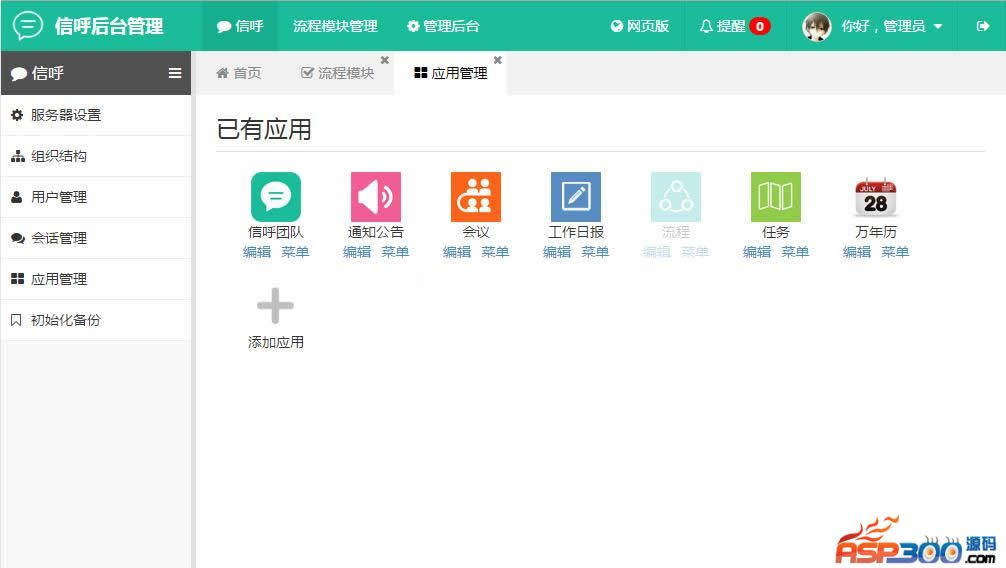Switch to the 流程模块 tab
The height and width of the screenshot is (568, 1006).
pyautogui.click(x=338, y=73)
